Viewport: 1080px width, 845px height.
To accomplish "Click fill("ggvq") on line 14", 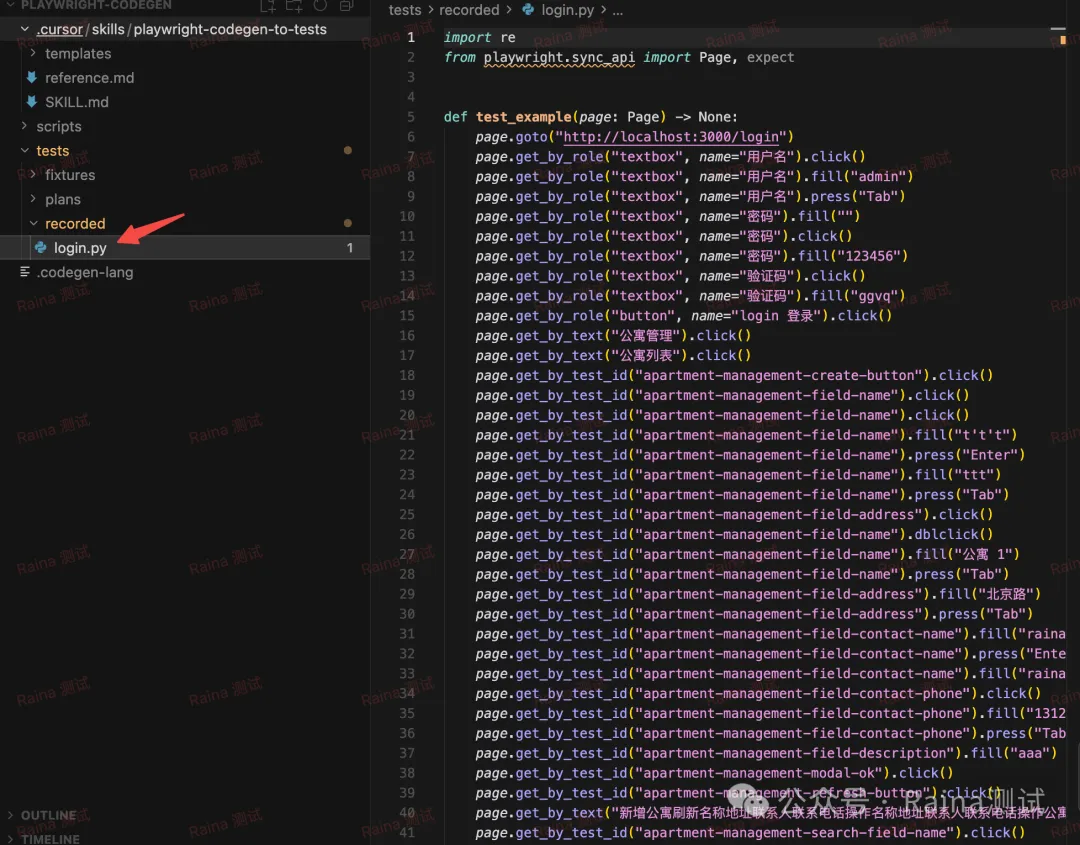I will pos(858,296).
